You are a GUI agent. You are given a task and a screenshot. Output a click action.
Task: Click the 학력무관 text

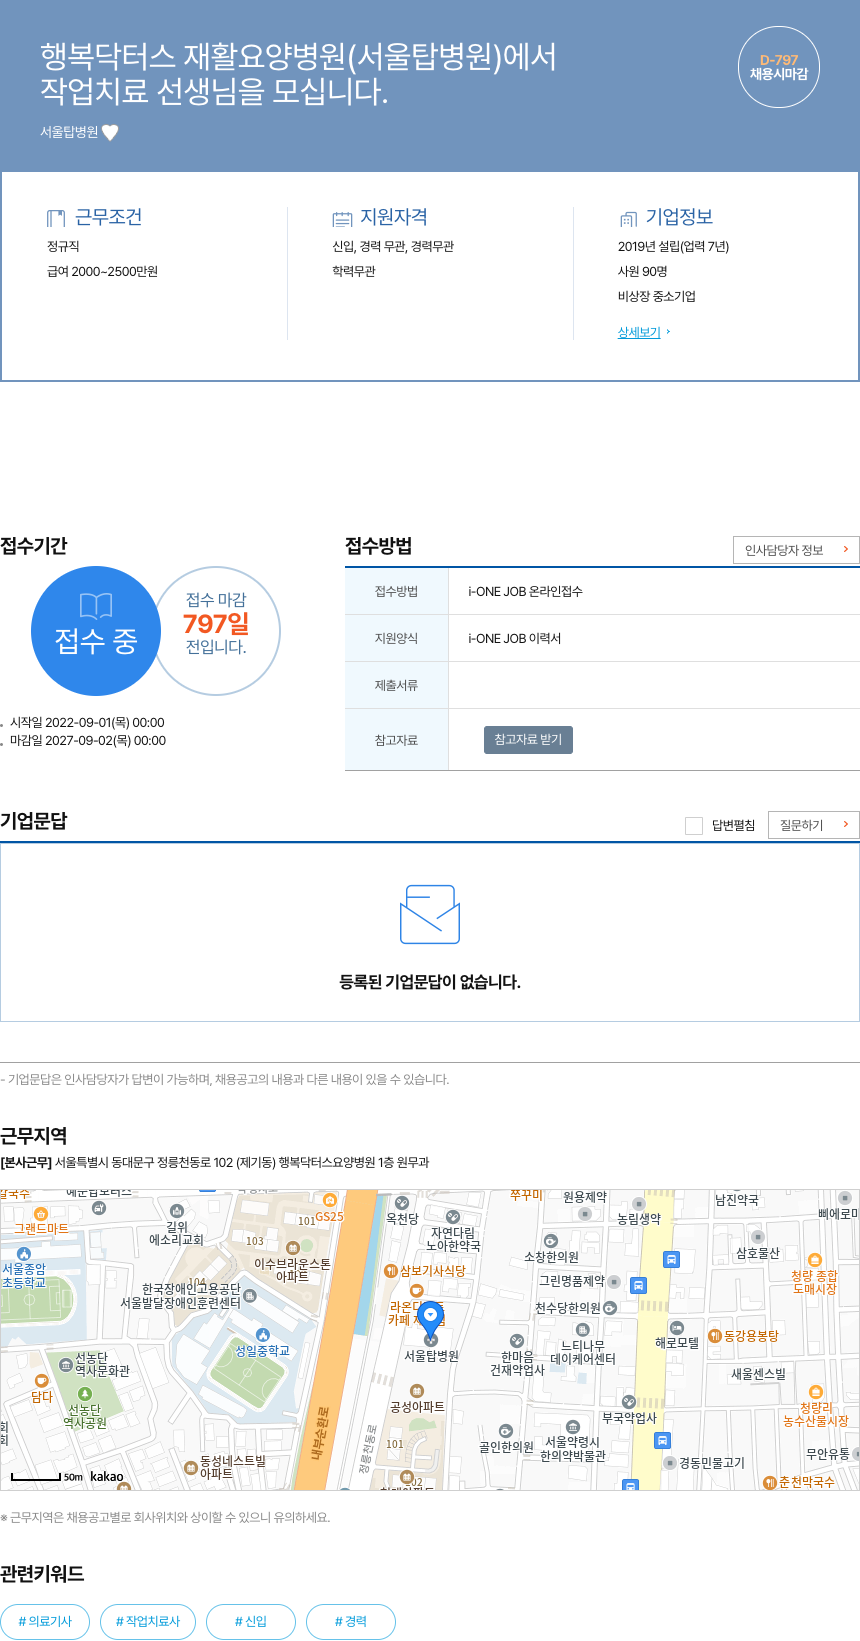354,271
